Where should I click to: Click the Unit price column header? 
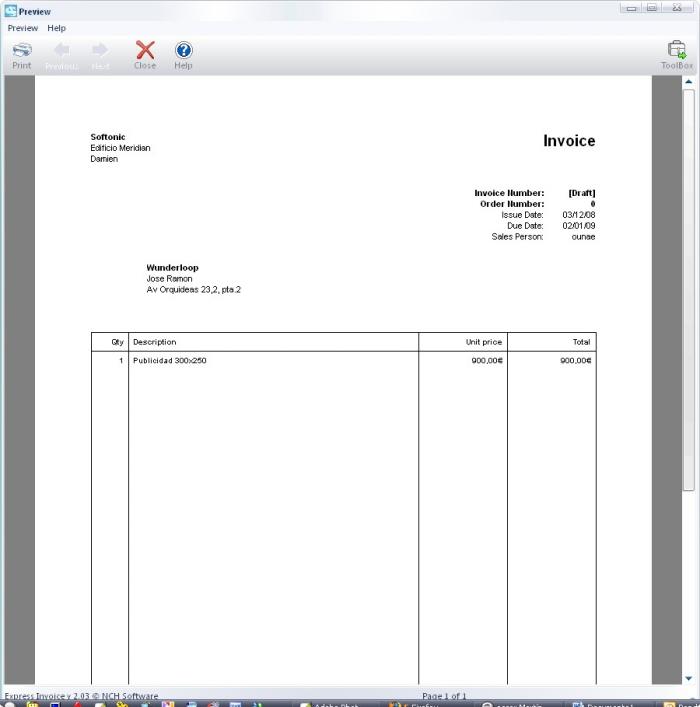coord(484,342)
